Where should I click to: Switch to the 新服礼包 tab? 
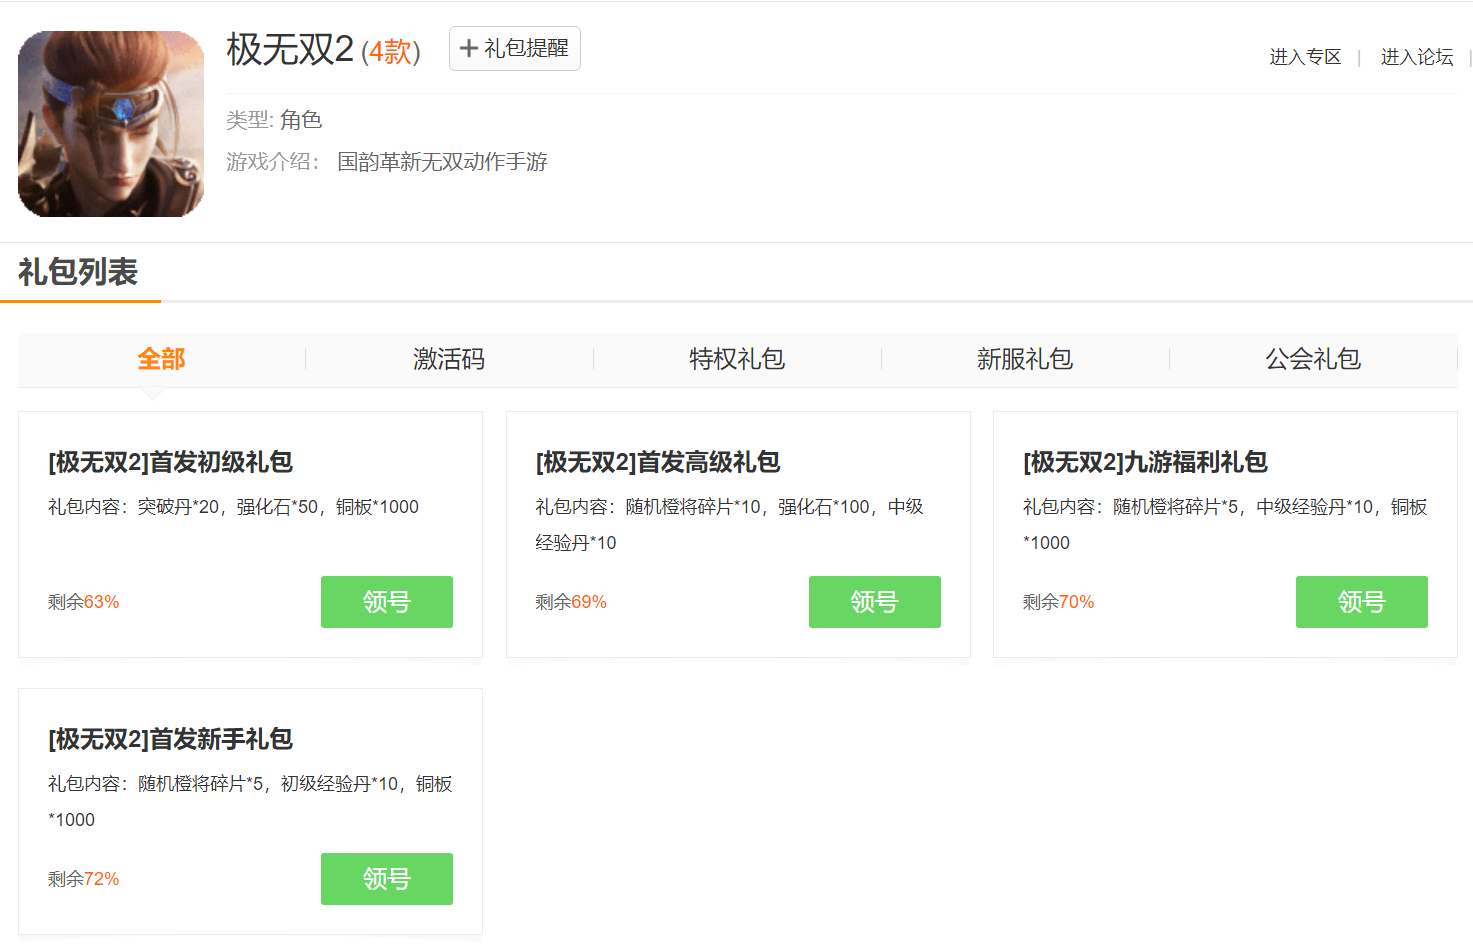tap(1025, 359)
